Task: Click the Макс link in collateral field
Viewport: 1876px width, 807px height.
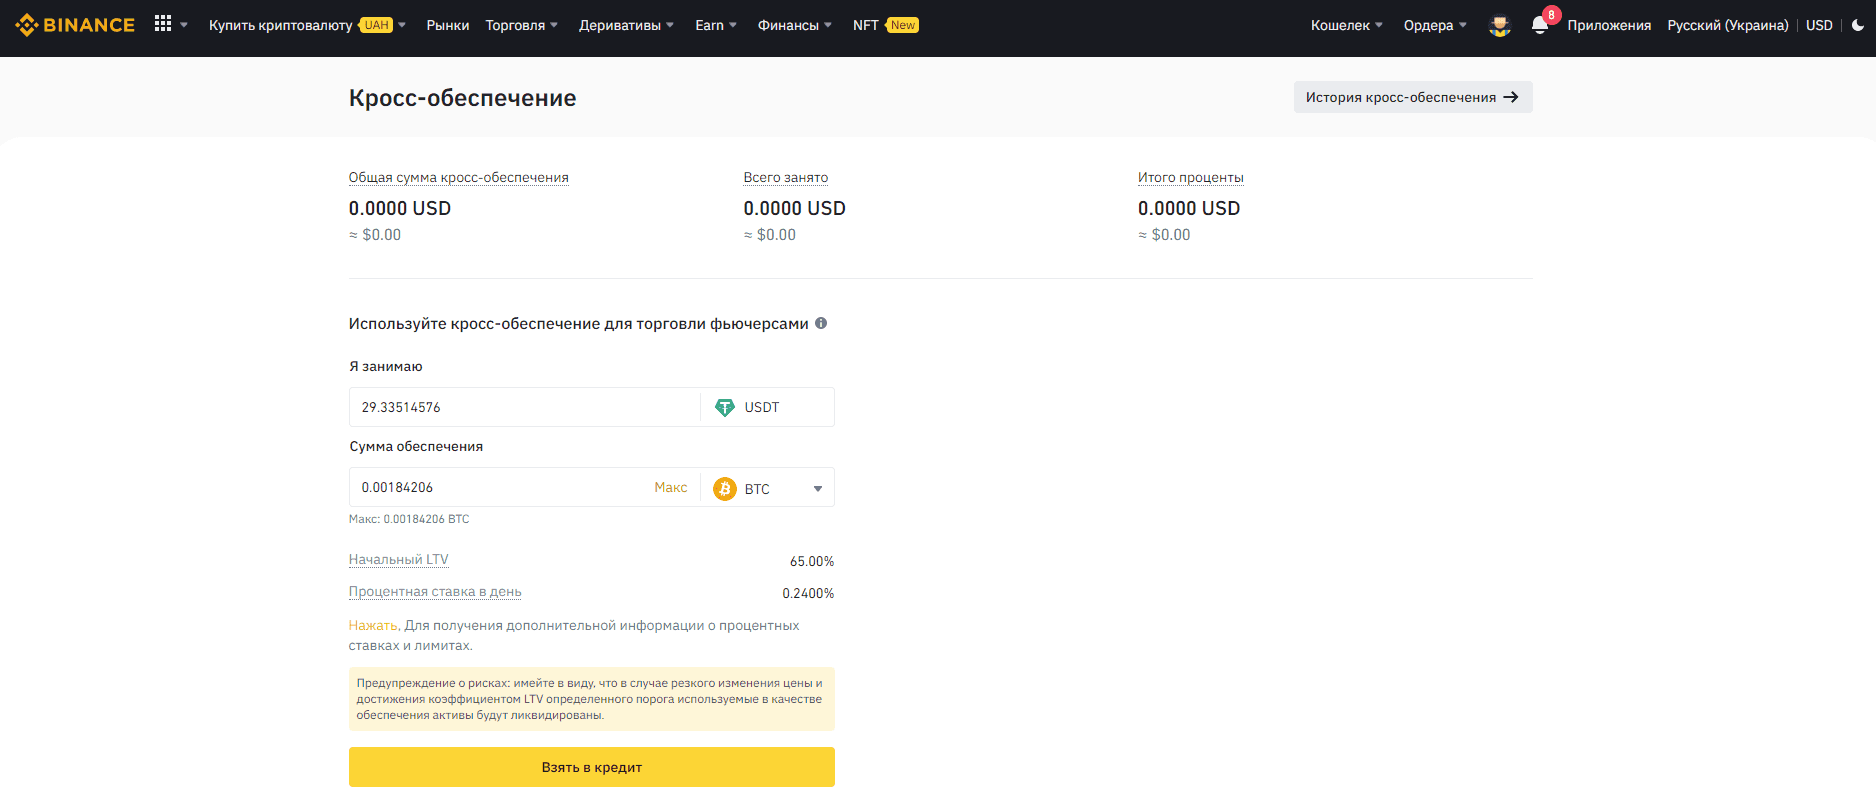Action: tap(671, 487)
